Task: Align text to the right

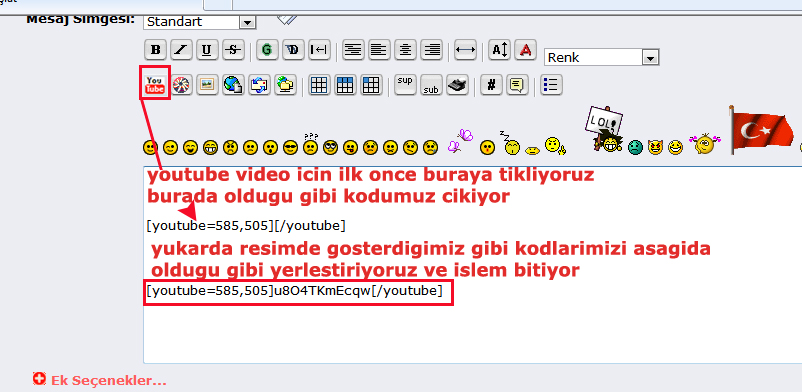Action: pyautogui.click(x=432, y=50)
